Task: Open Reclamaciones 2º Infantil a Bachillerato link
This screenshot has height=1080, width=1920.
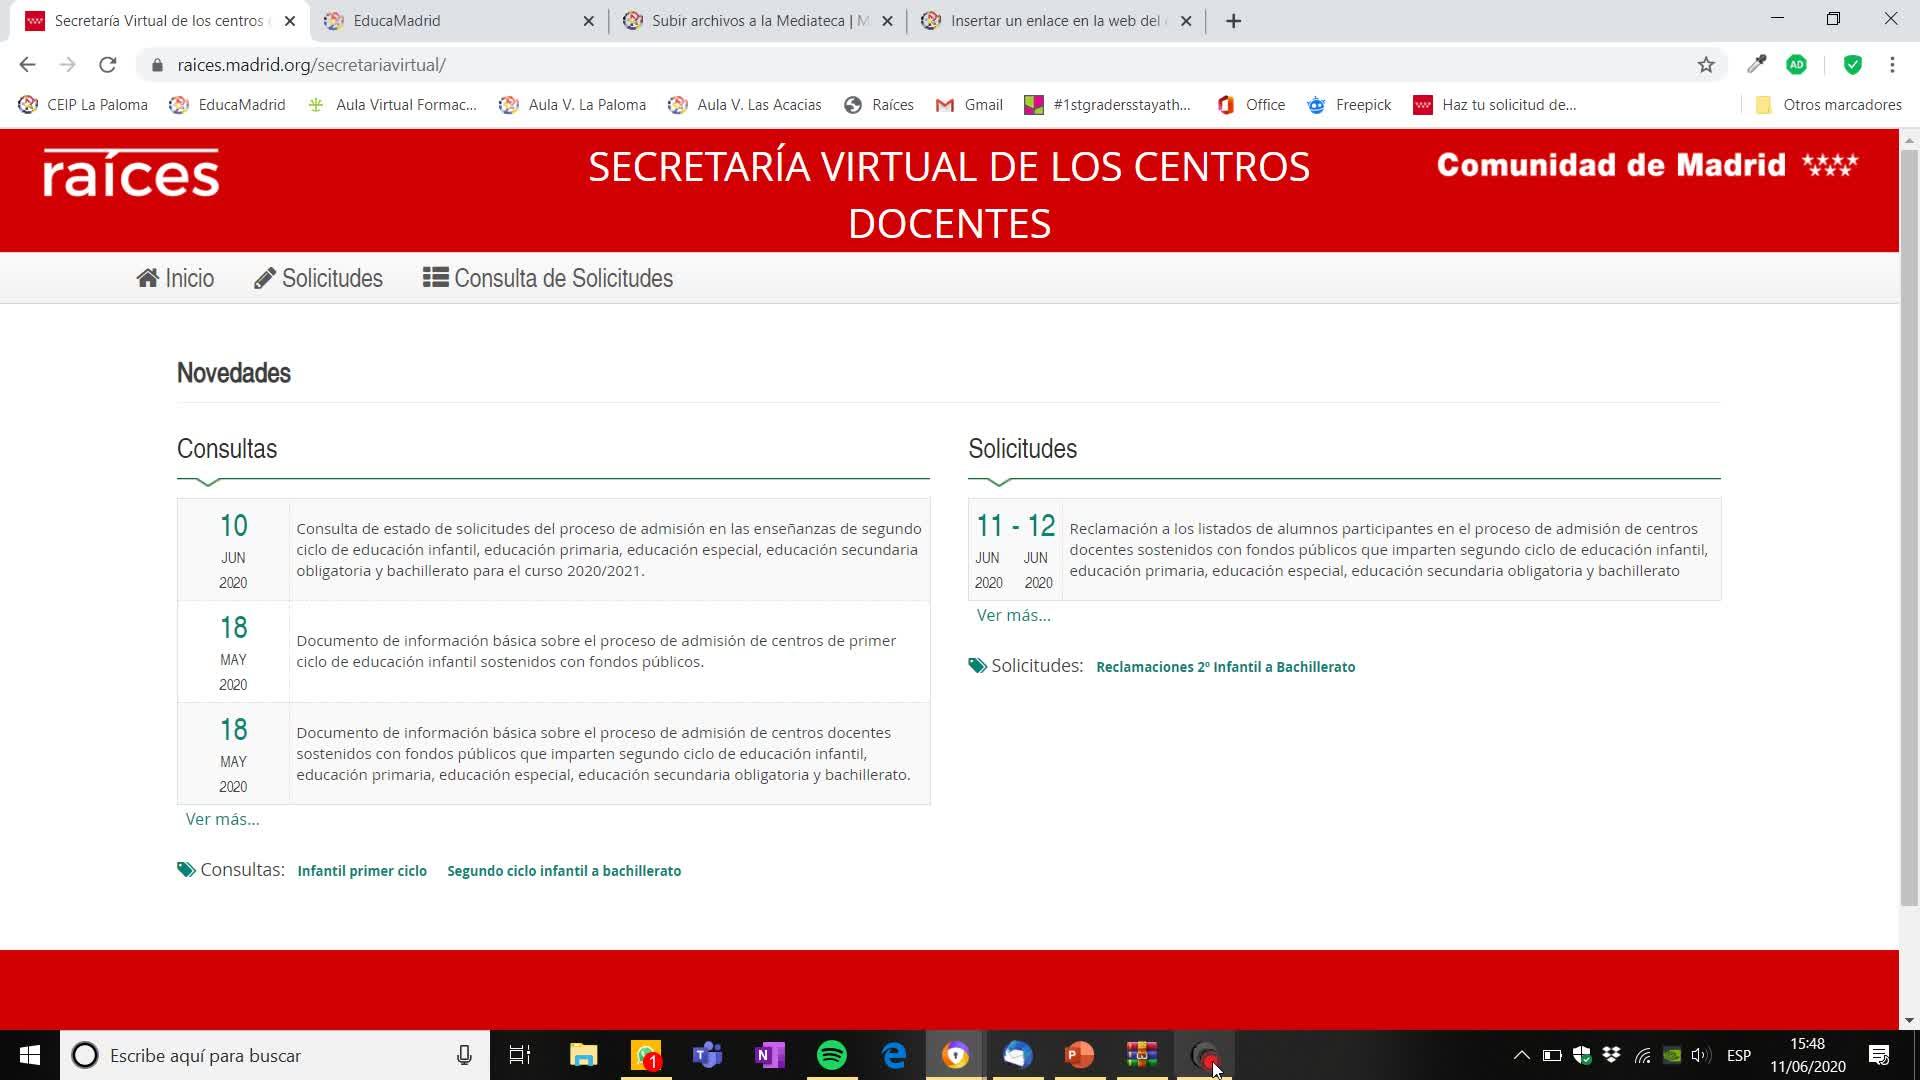Action: tap(1225, 667)
